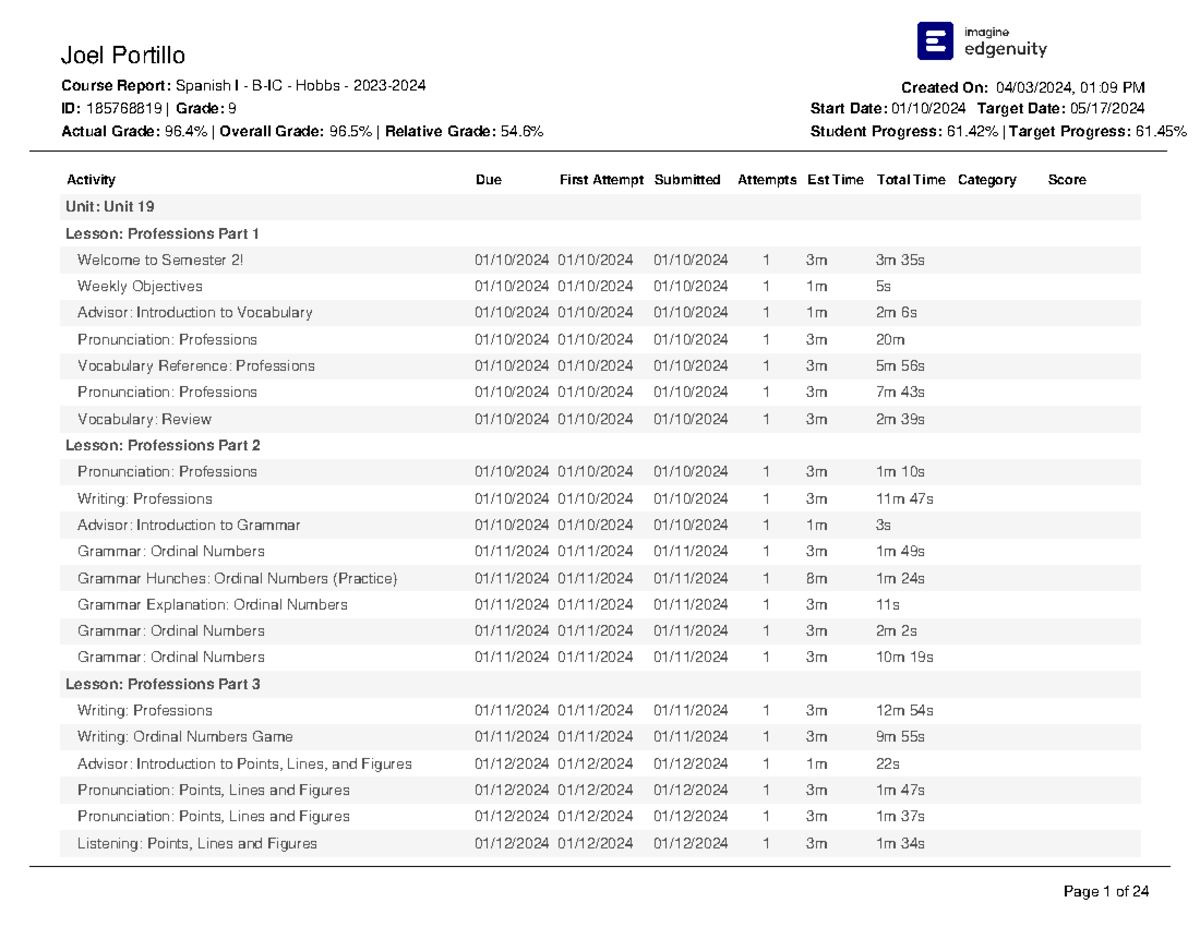Select the Attempts column header
The height and width of the screenshot is (927, 1200).
[x=766, y=180]
